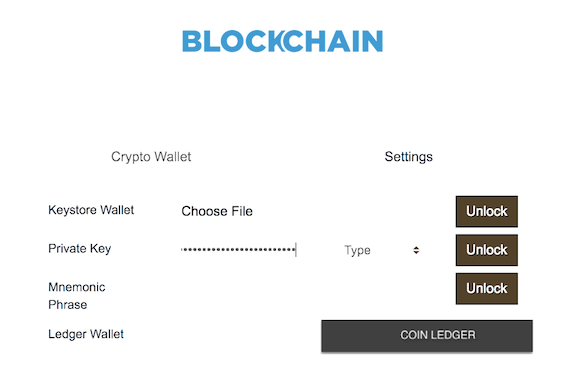Switch to the Crypto Wallet tab
Image resolution: width=579 pixels, height=370 pixels.
click(151, 157)
